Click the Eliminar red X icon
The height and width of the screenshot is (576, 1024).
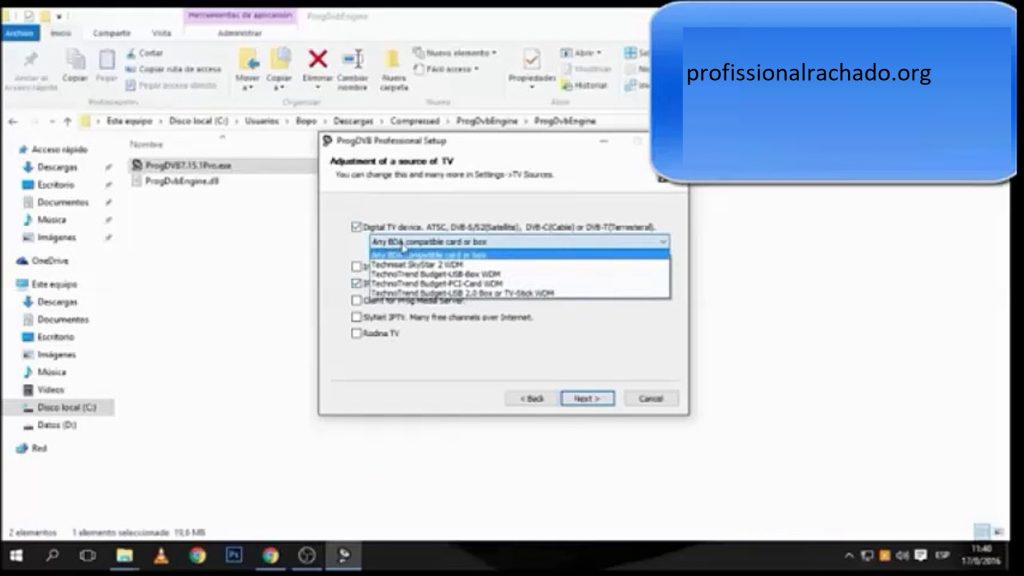pos(318,59)
